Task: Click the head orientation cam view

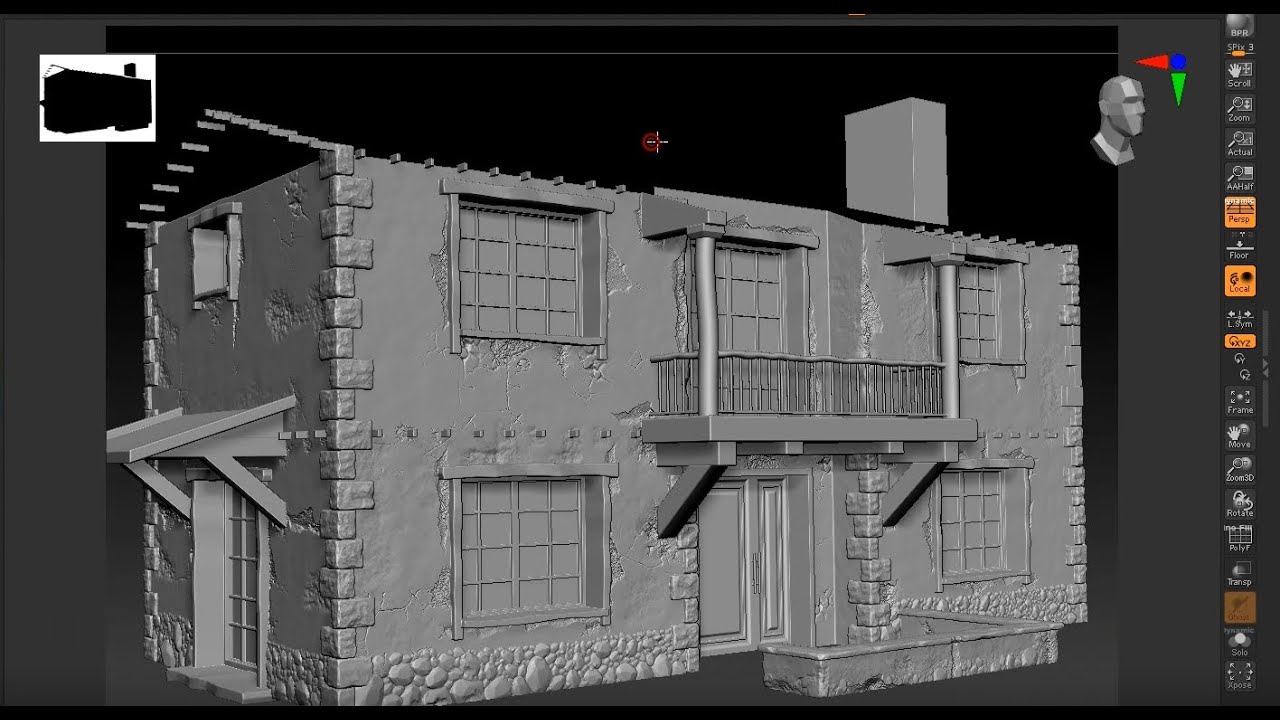Action: tap(1118, 119)
